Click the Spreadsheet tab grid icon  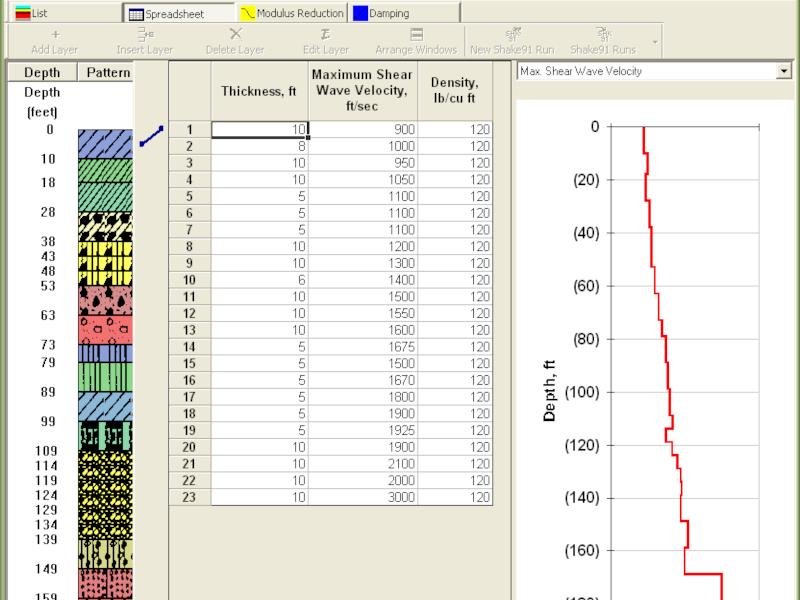(x=136, y=14)
